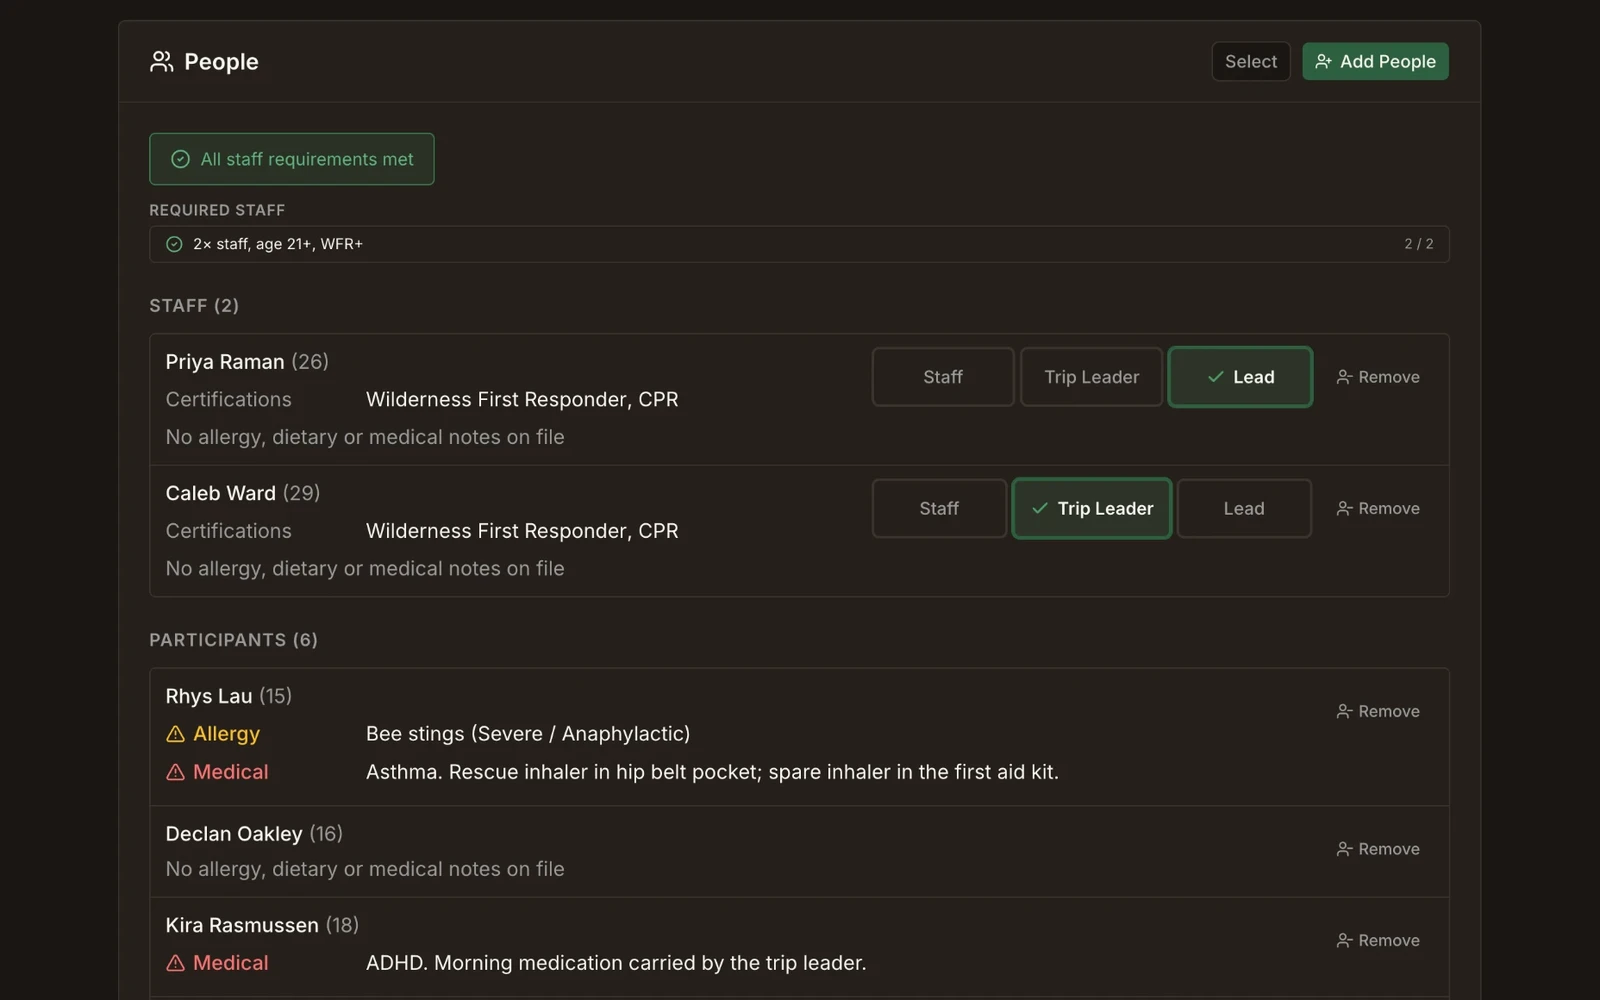
Task: Remove Rhys Lau from participants
Action: (x=1378, y=711)
